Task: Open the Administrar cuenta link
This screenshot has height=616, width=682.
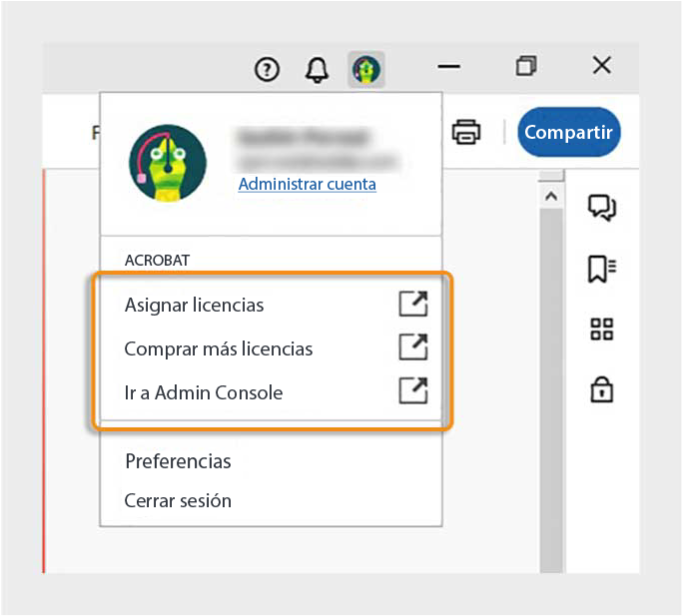Action: click(x=307, y=184)
